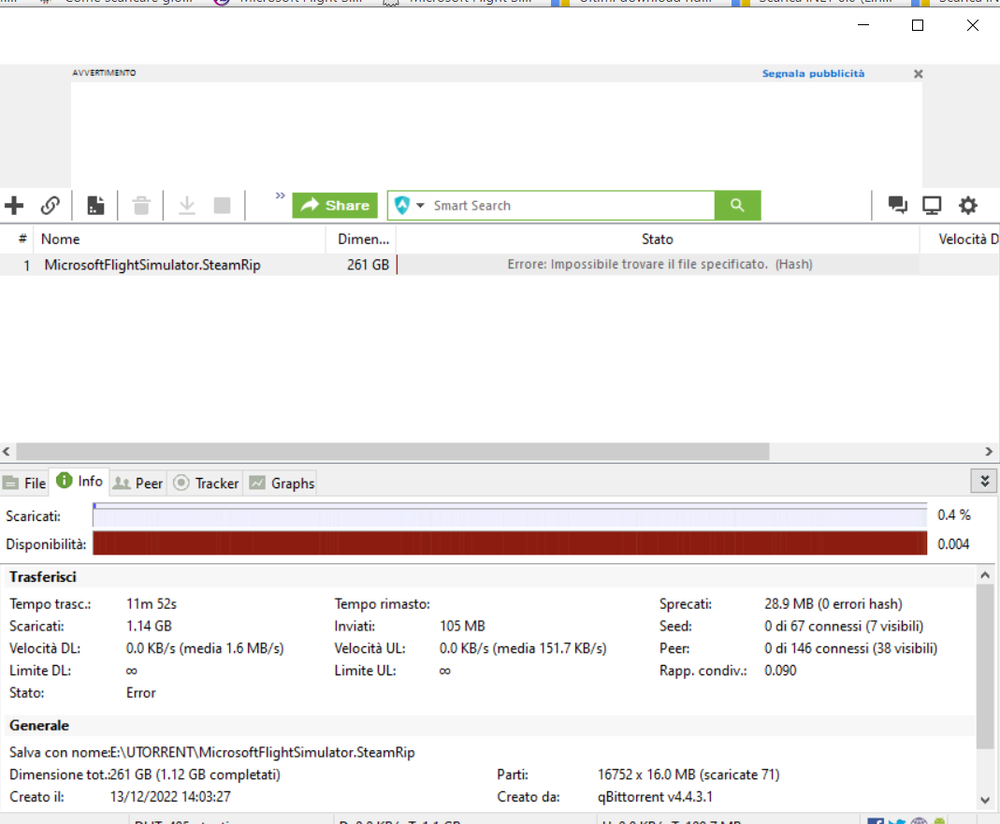Switch to the Tracker tab
The width and height of the screenshot is (1000, 824).
click(x=206, y=483)
